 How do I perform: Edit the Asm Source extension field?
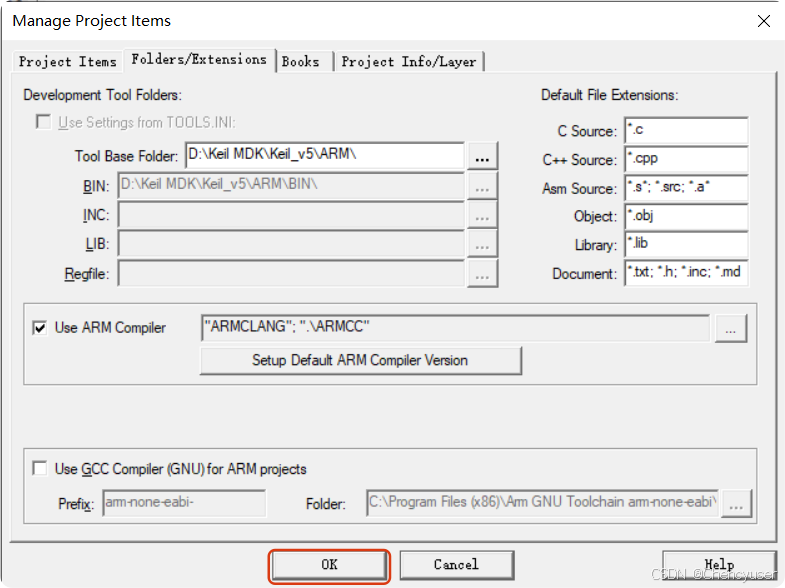pyautogui.click(x=686, y=188)
